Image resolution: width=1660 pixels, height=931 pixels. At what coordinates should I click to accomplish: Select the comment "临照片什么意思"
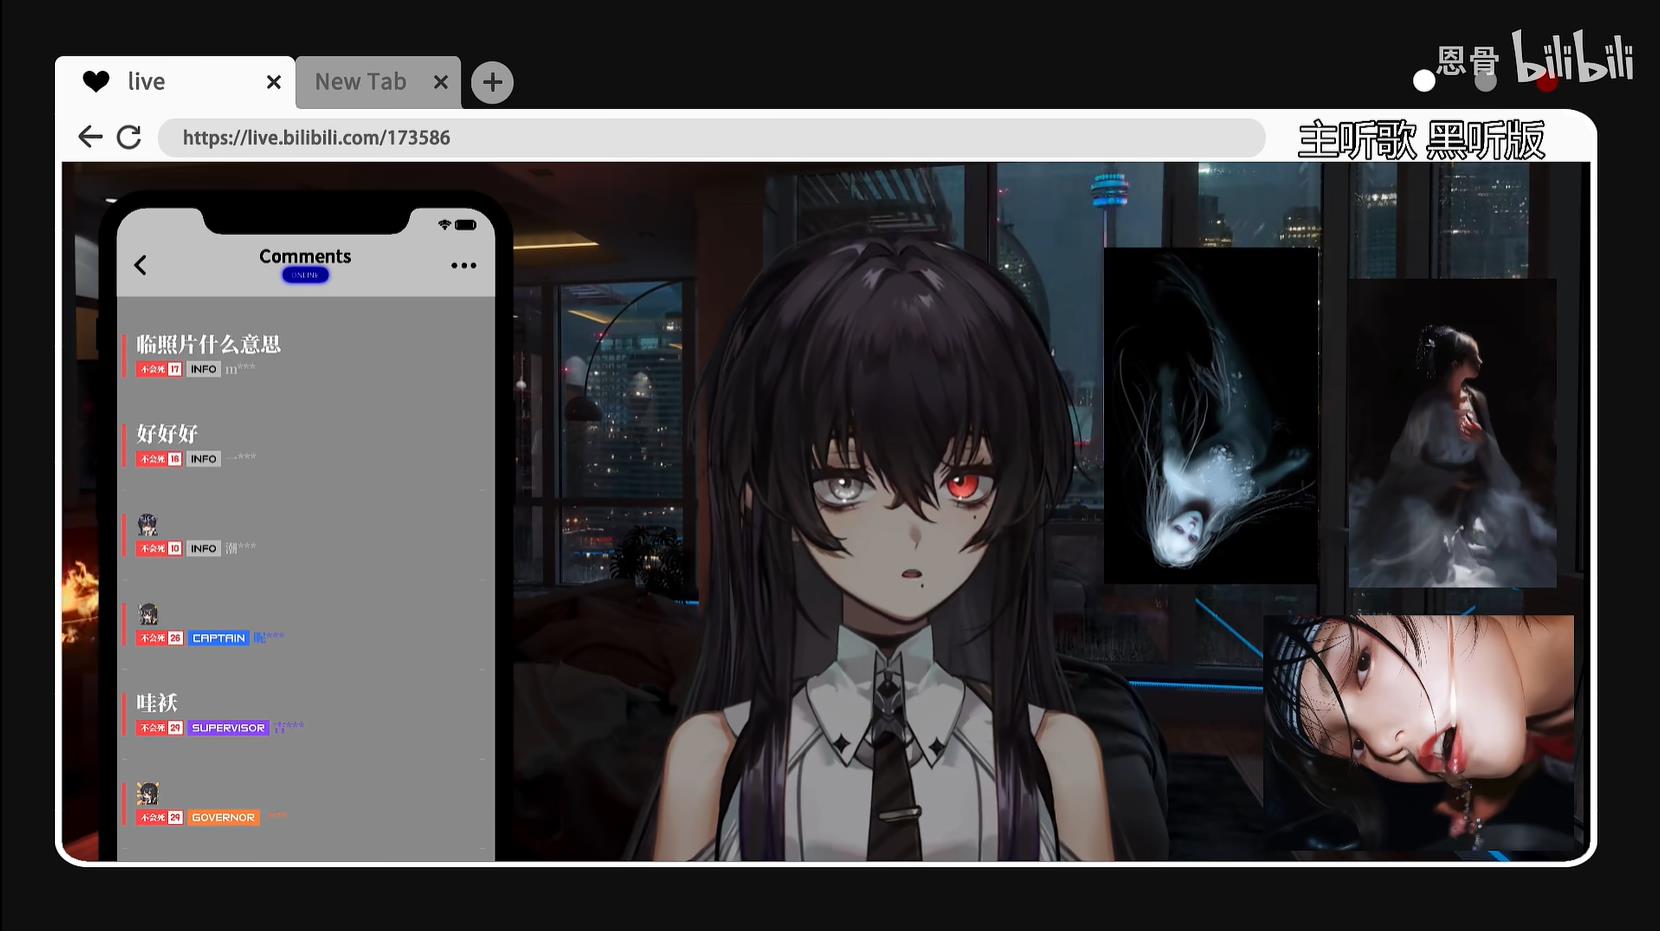pyautogui.click(x=208, y=344)
